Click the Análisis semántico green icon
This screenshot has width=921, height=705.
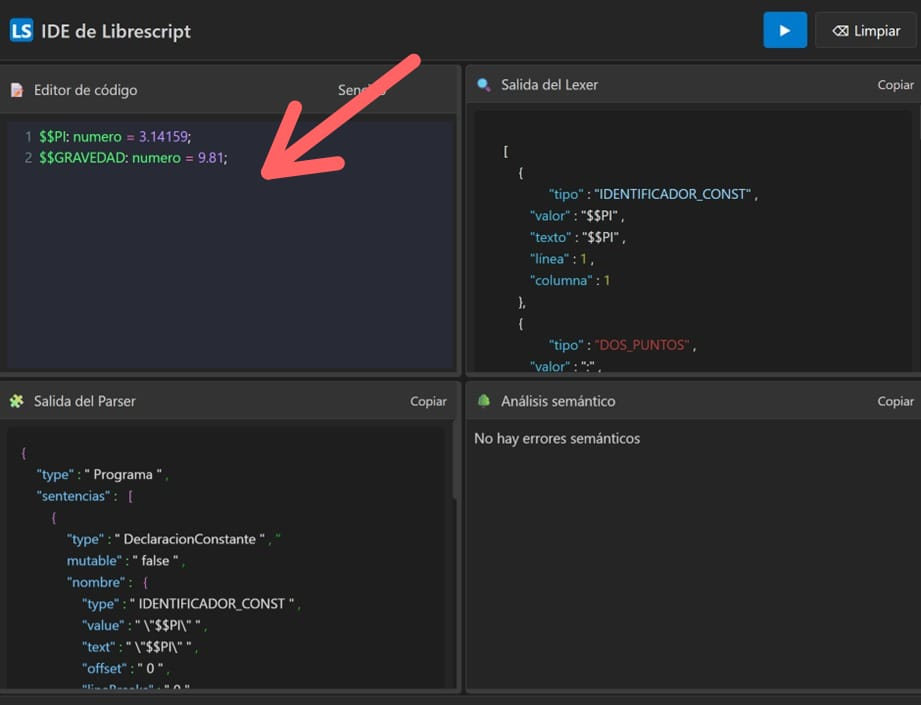(484, 401)
